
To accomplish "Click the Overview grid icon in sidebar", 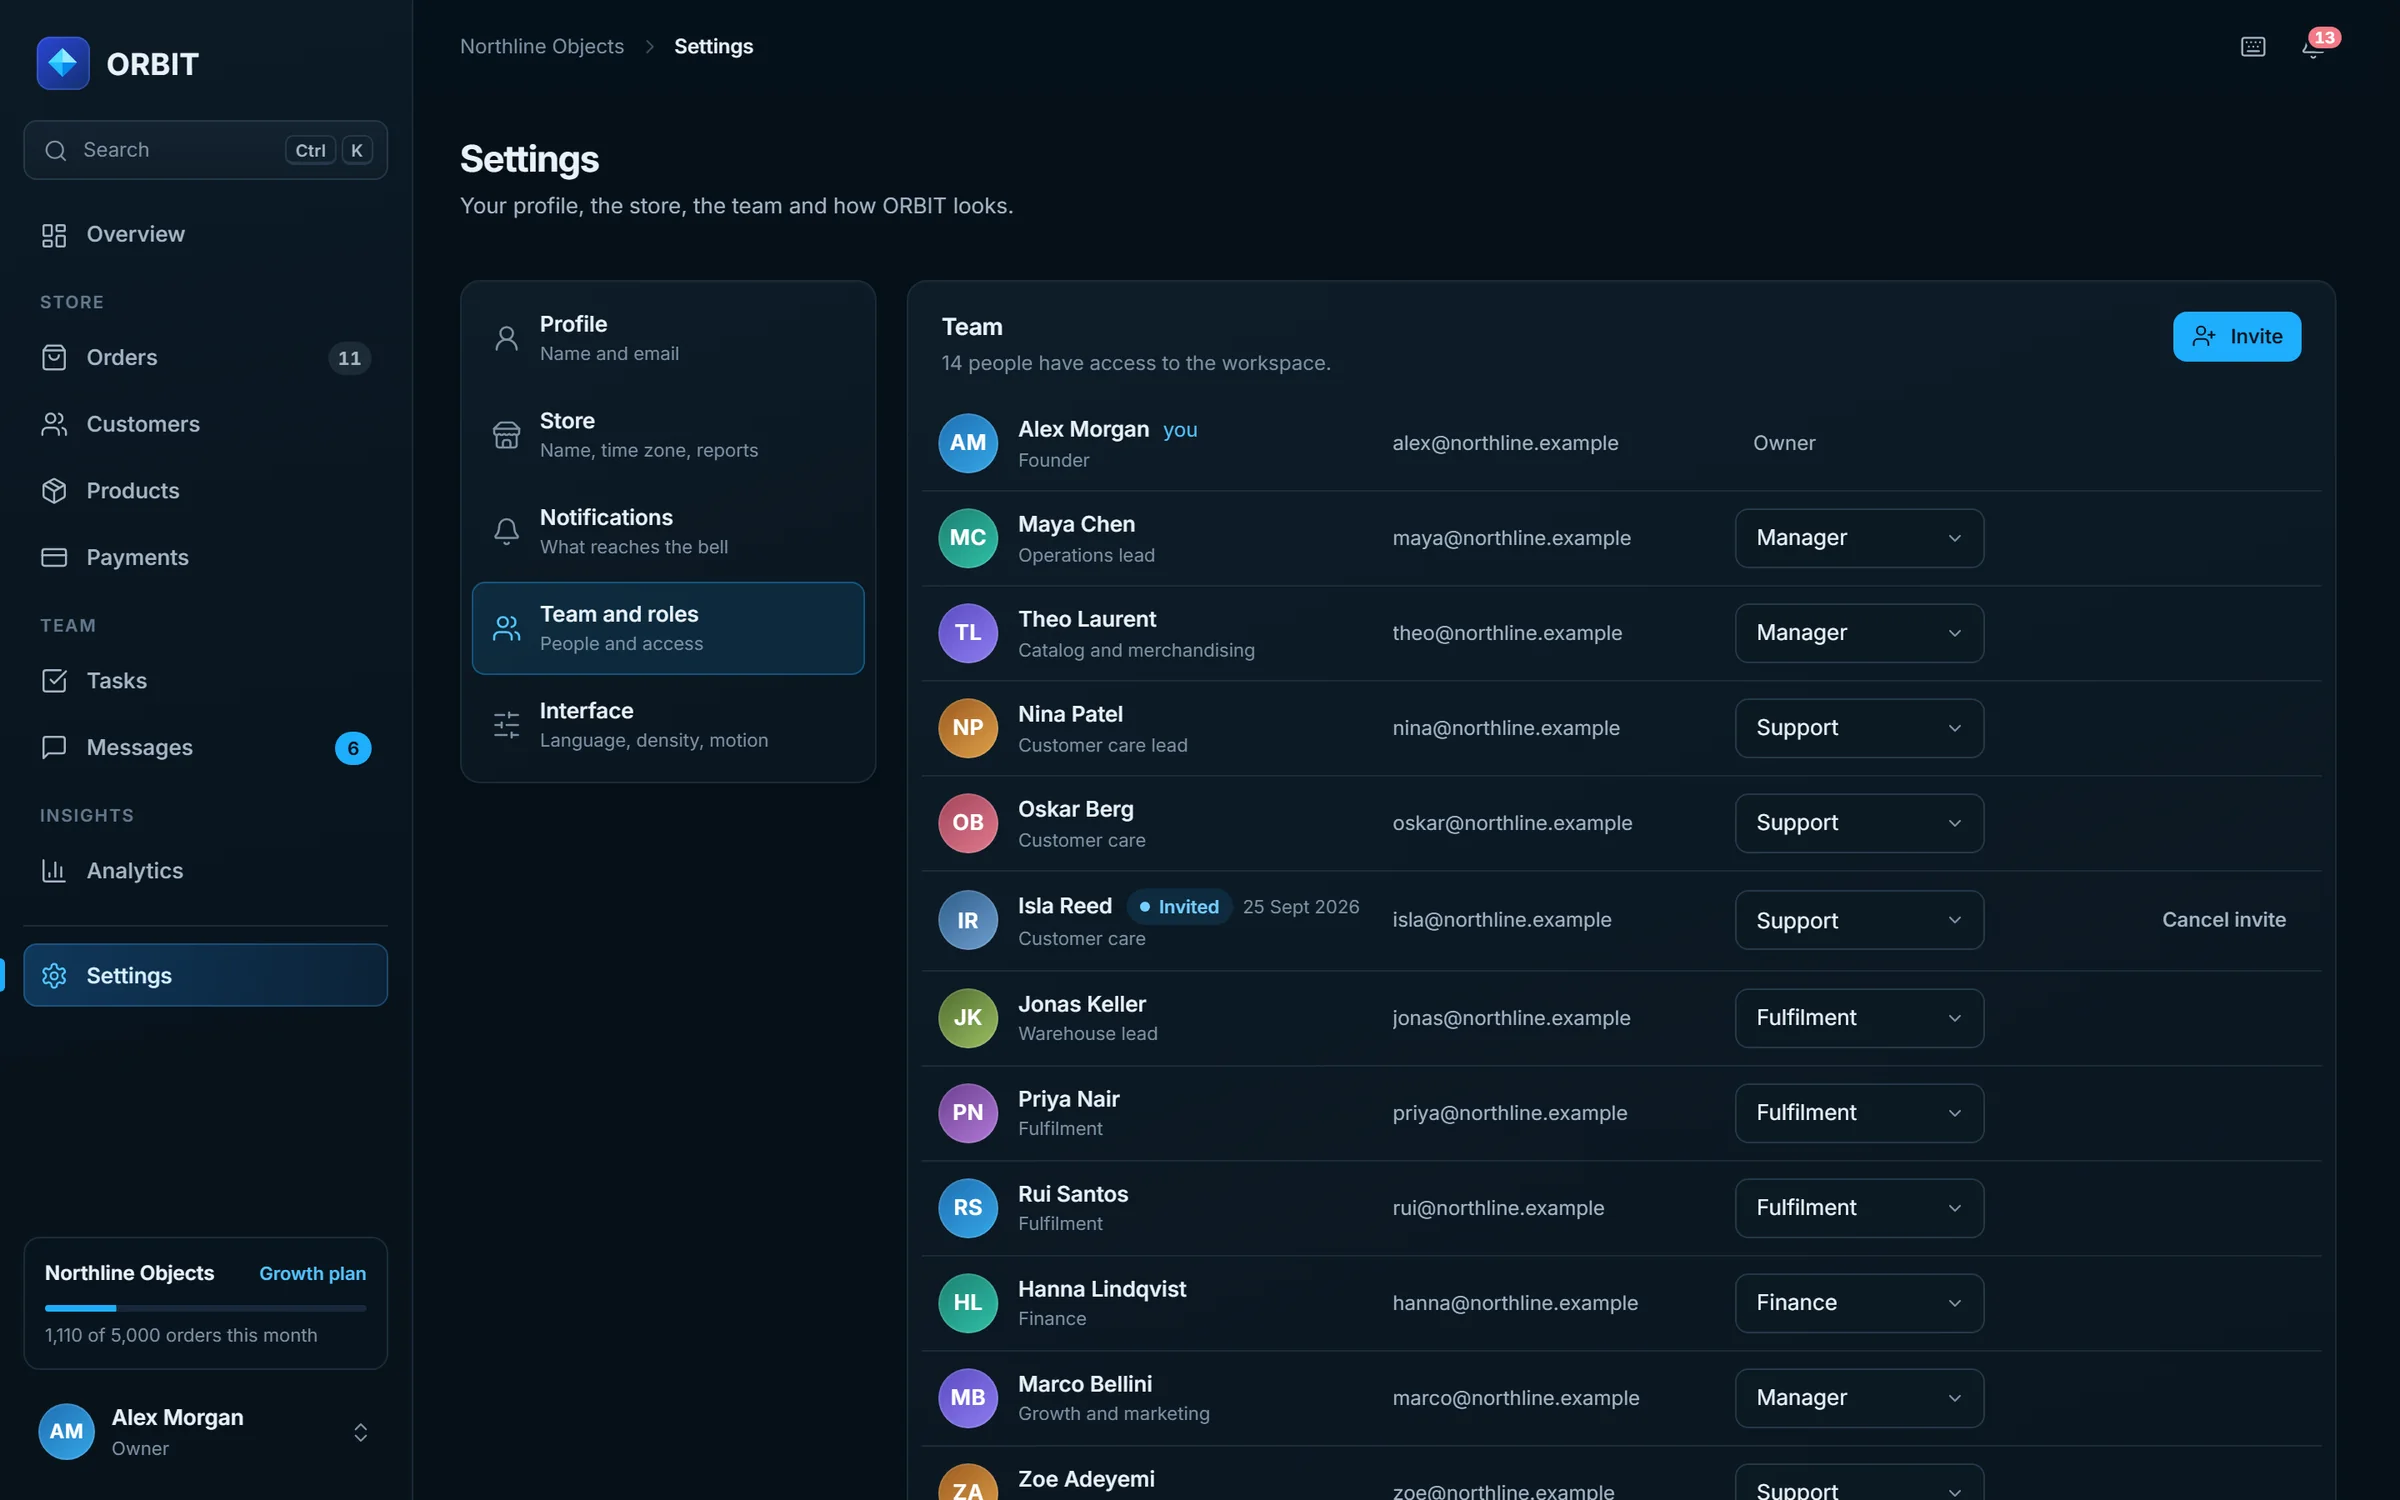I will (54, 235).
